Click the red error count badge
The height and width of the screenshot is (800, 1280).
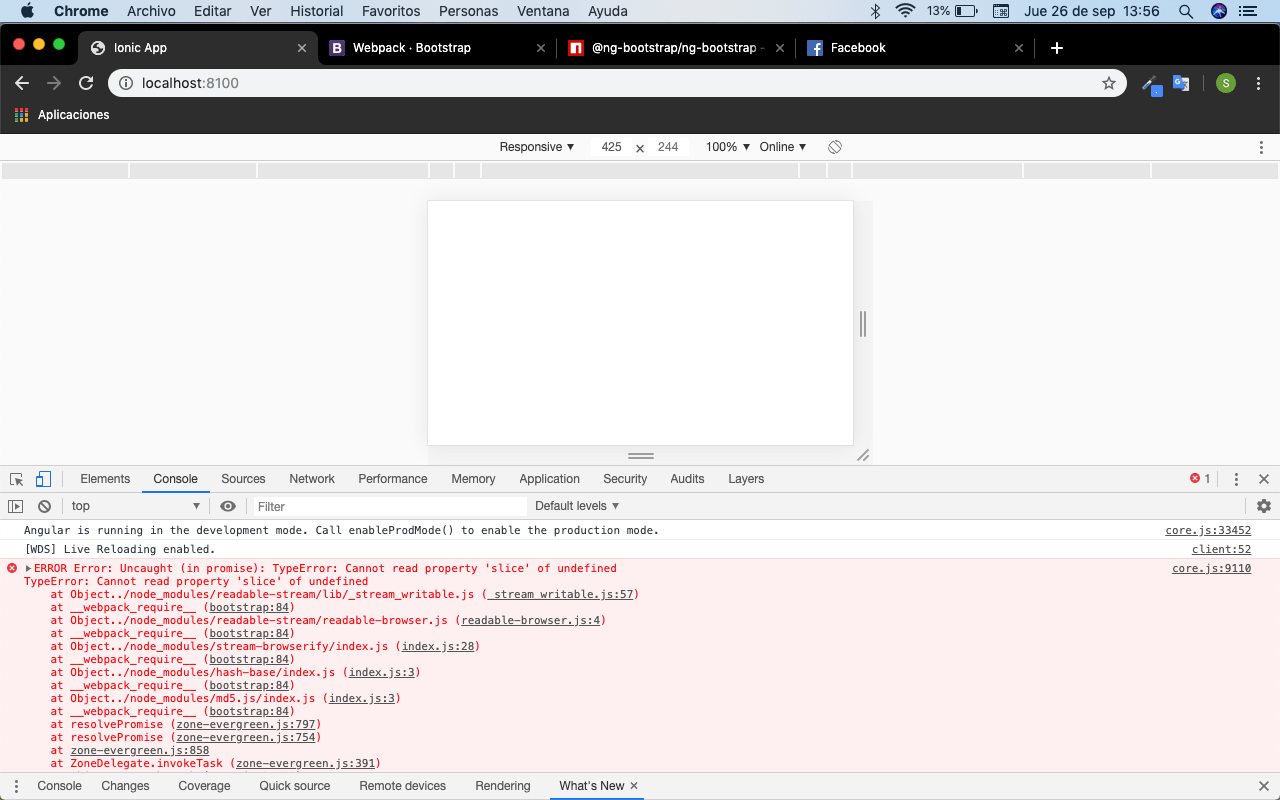(x=1200, y=479)
